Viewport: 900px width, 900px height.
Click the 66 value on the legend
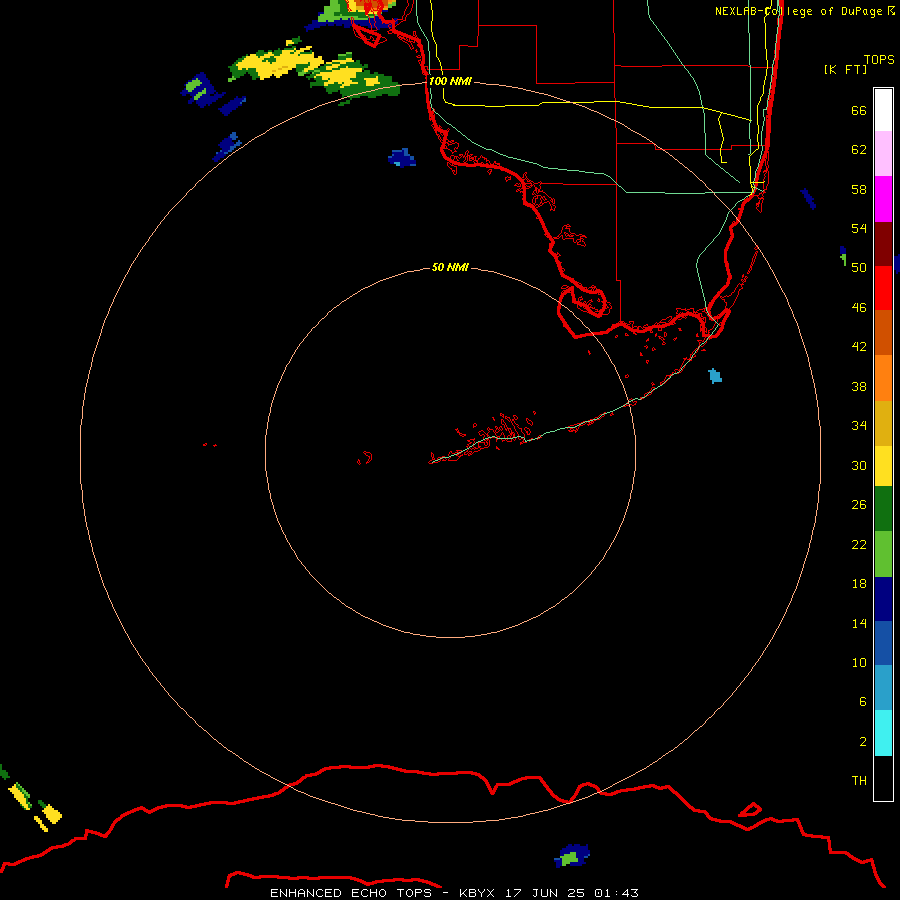pyautogui.click(x=859, y=110)
